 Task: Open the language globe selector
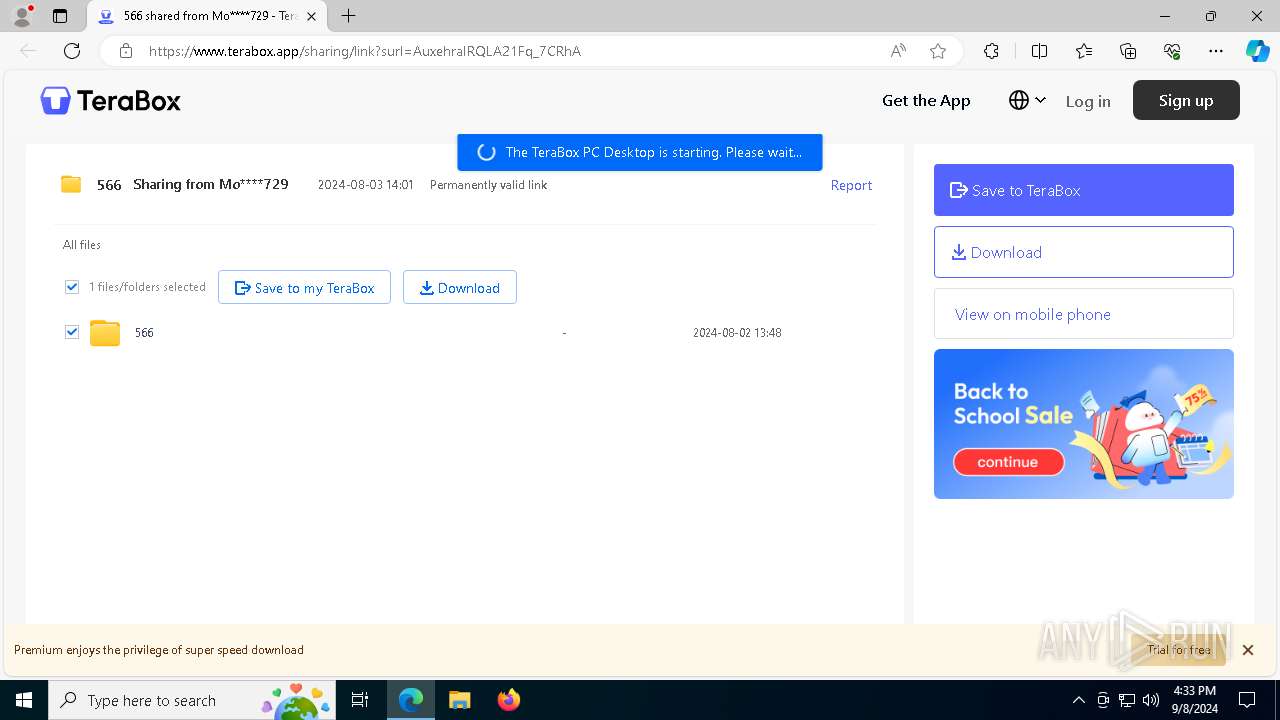pyautogui.click(x=1027, y=100)
